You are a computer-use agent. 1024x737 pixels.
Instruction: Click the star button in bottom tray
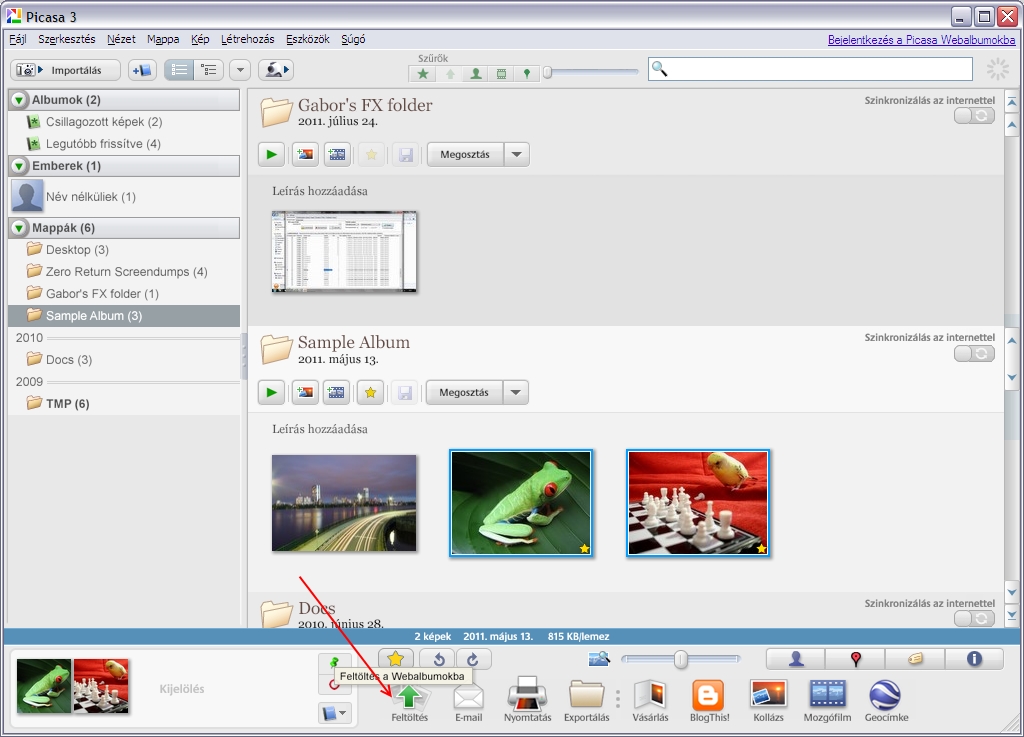(396, 658)
